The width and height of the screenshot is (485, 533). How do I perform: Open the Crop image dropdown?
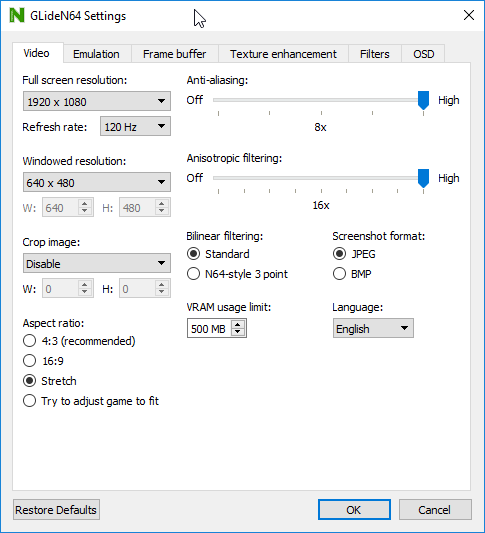[97, 263]
